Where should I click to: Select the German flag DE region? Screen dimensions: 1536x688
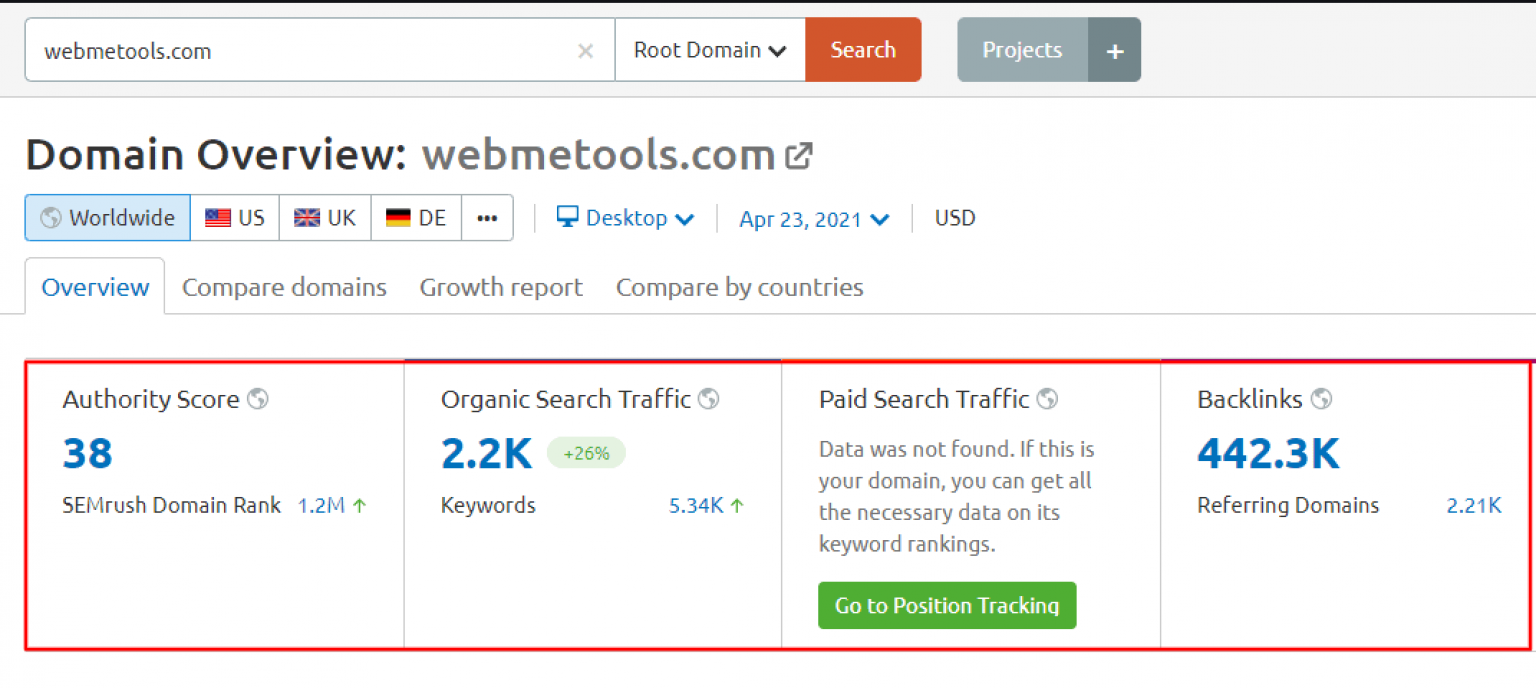point(414,218)
